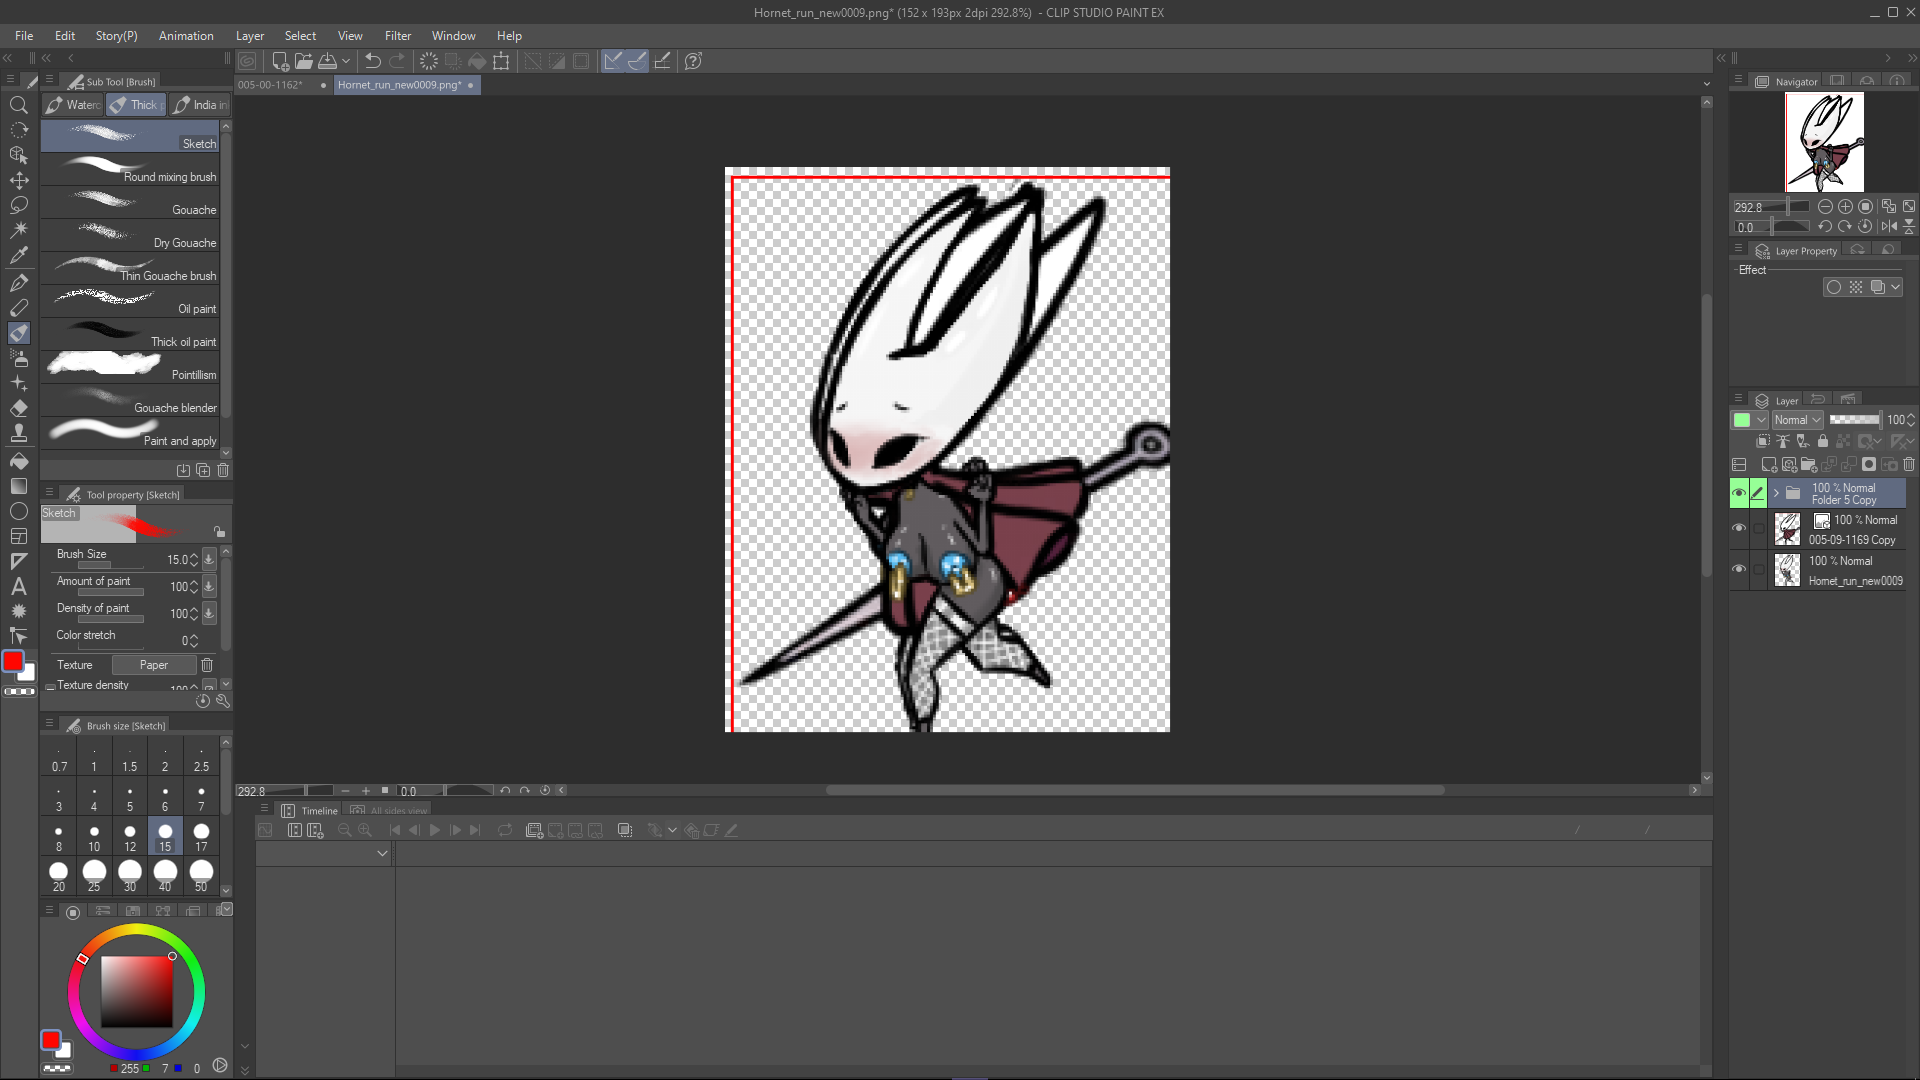Open the Animation menu
This screenshot has width=1920, height=1080.
186,36
